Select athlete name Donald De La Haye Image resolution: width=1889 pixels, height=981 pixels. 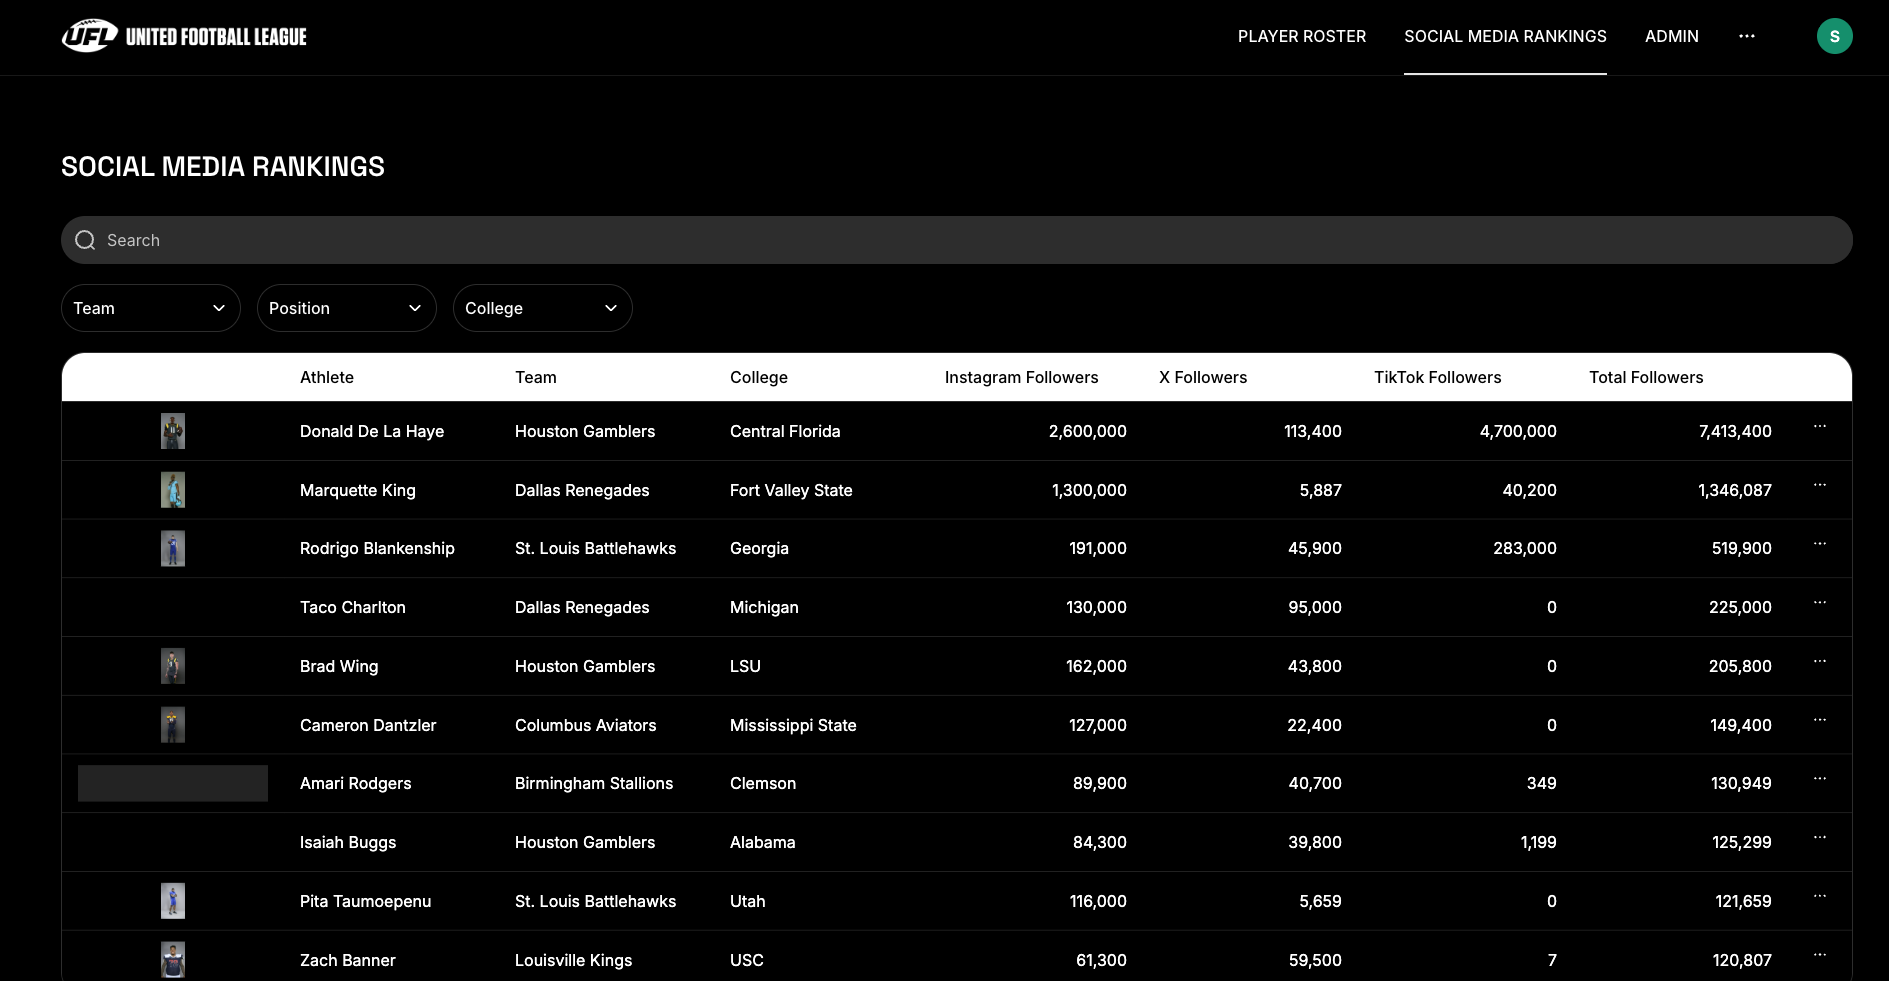tap(372, 431)
